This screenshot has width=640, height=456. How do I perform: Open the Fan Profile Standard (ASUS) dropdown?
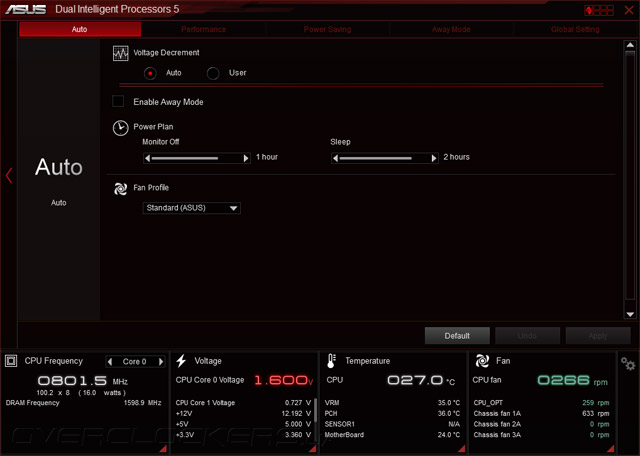[191, 208]
